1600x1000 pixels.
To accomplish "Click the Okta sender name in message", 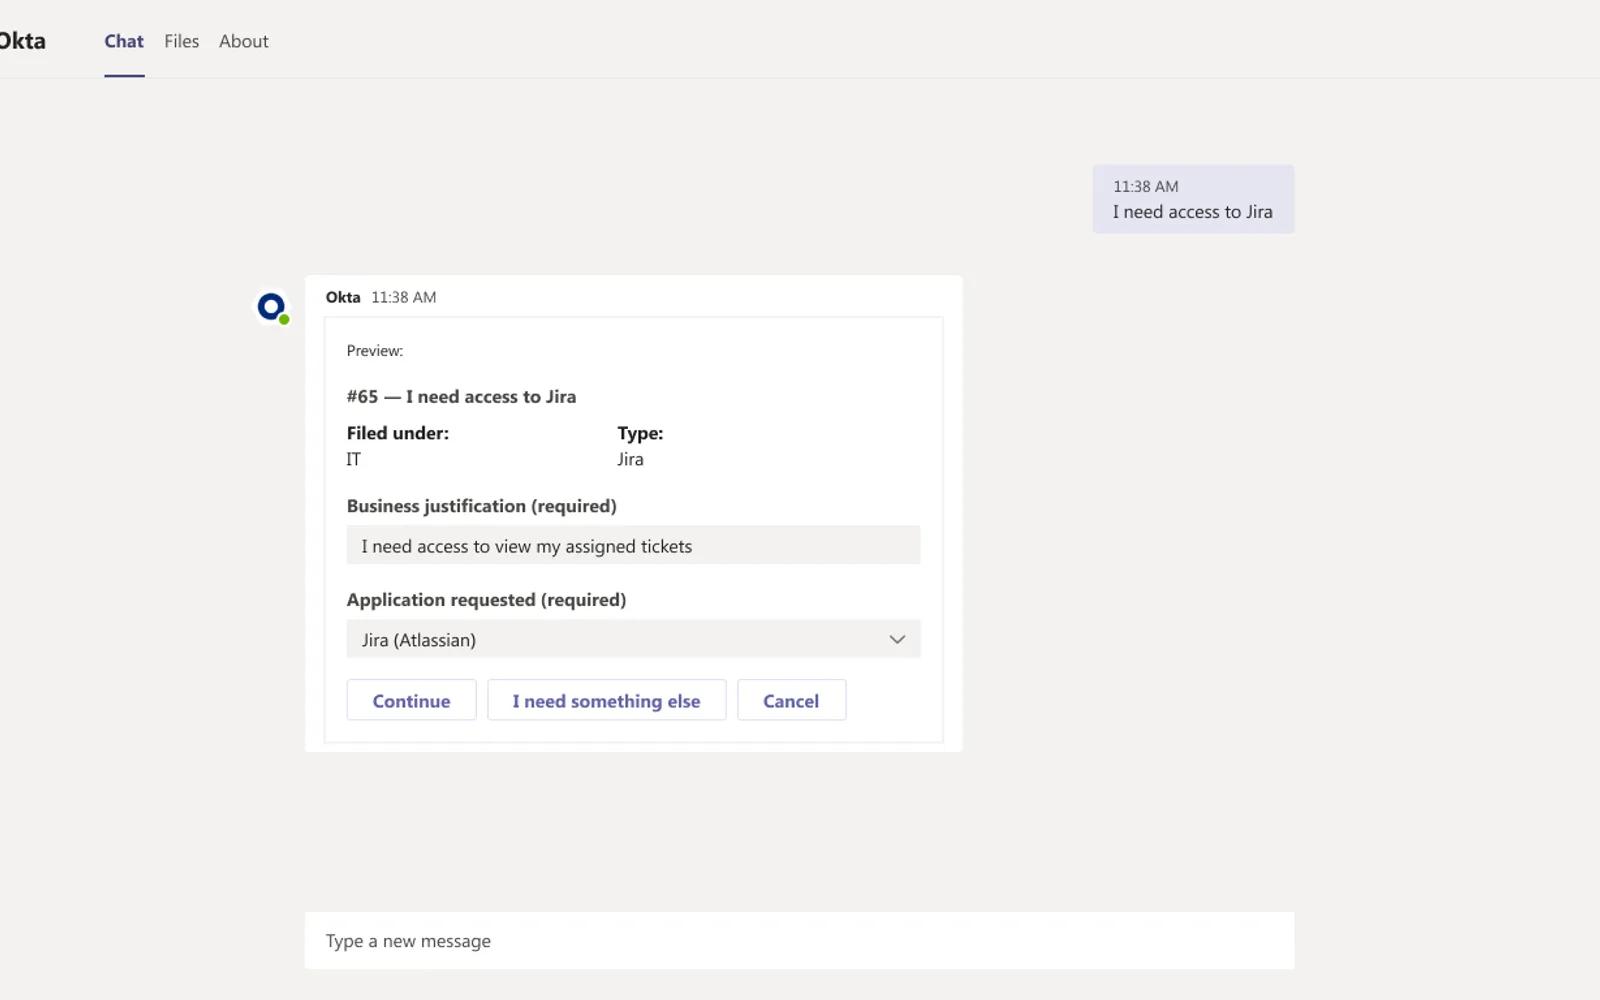I will coord(343,297).
